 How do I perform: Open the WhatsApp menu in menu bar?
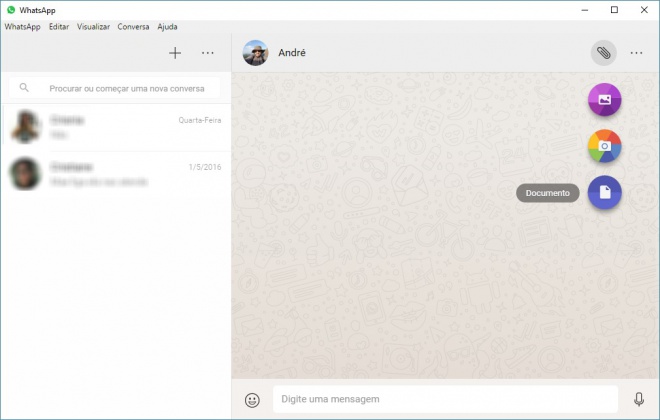pyautogui.click(x=22, y=27)
